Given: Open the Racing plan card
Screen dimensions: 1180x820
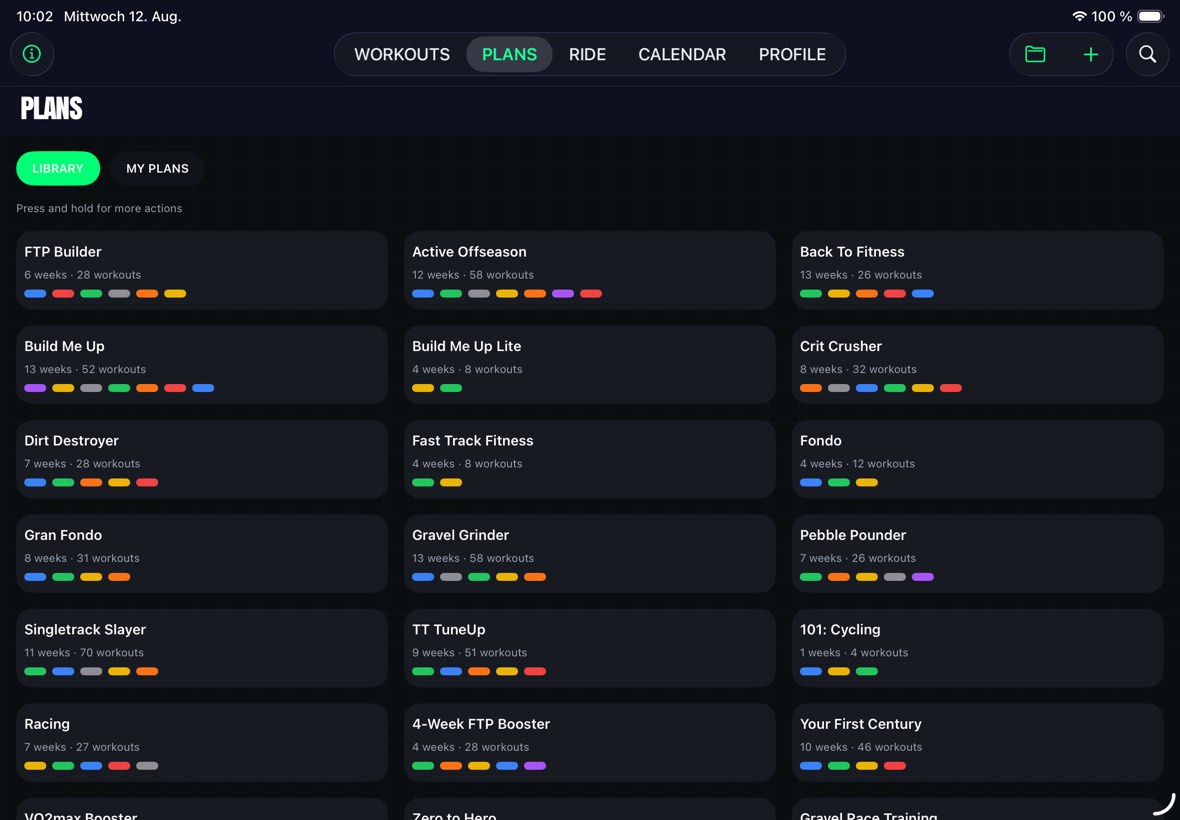Looking at the screenshot, I should pyautogui.click(x=202, y=743).
